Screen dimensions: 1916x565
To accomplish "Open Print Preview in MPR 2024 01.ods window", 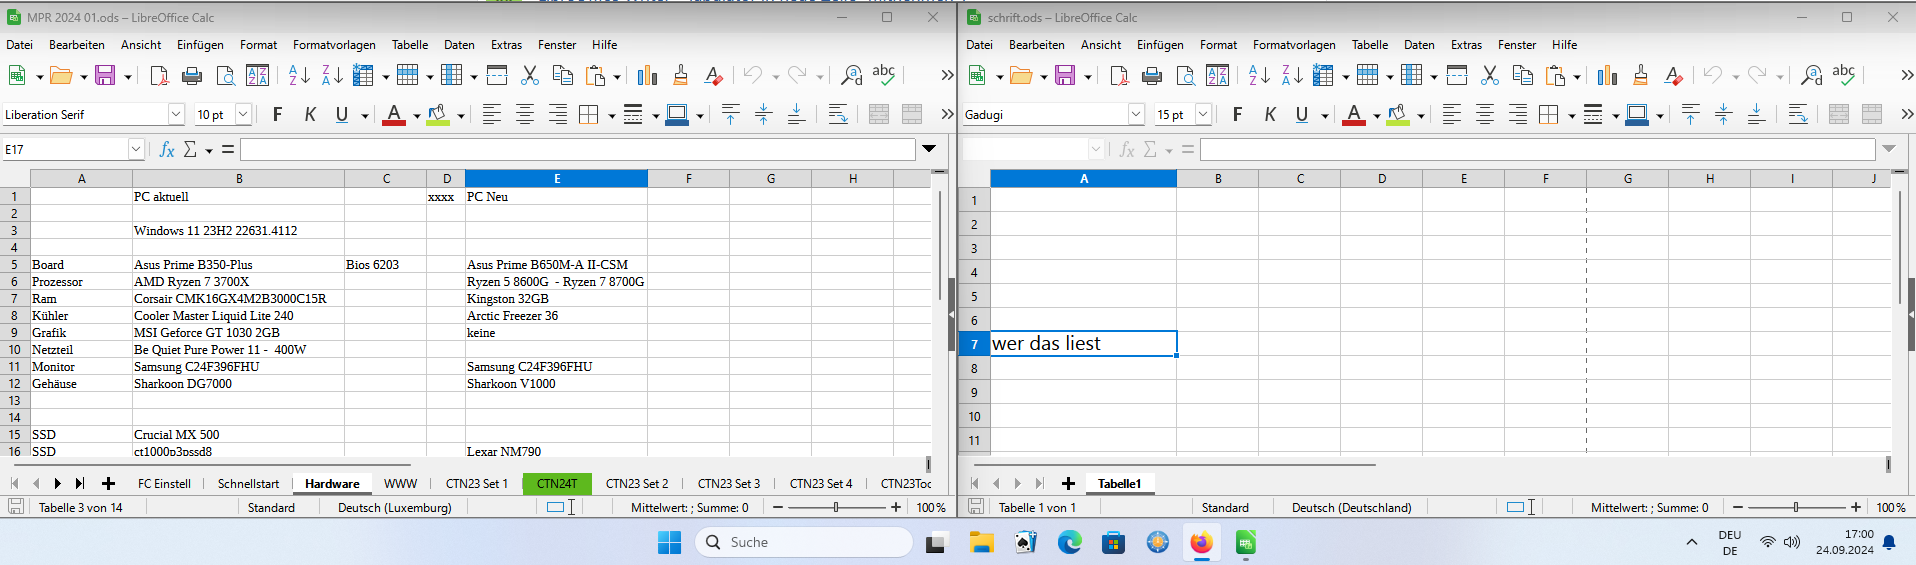I will tap(225, 75).
